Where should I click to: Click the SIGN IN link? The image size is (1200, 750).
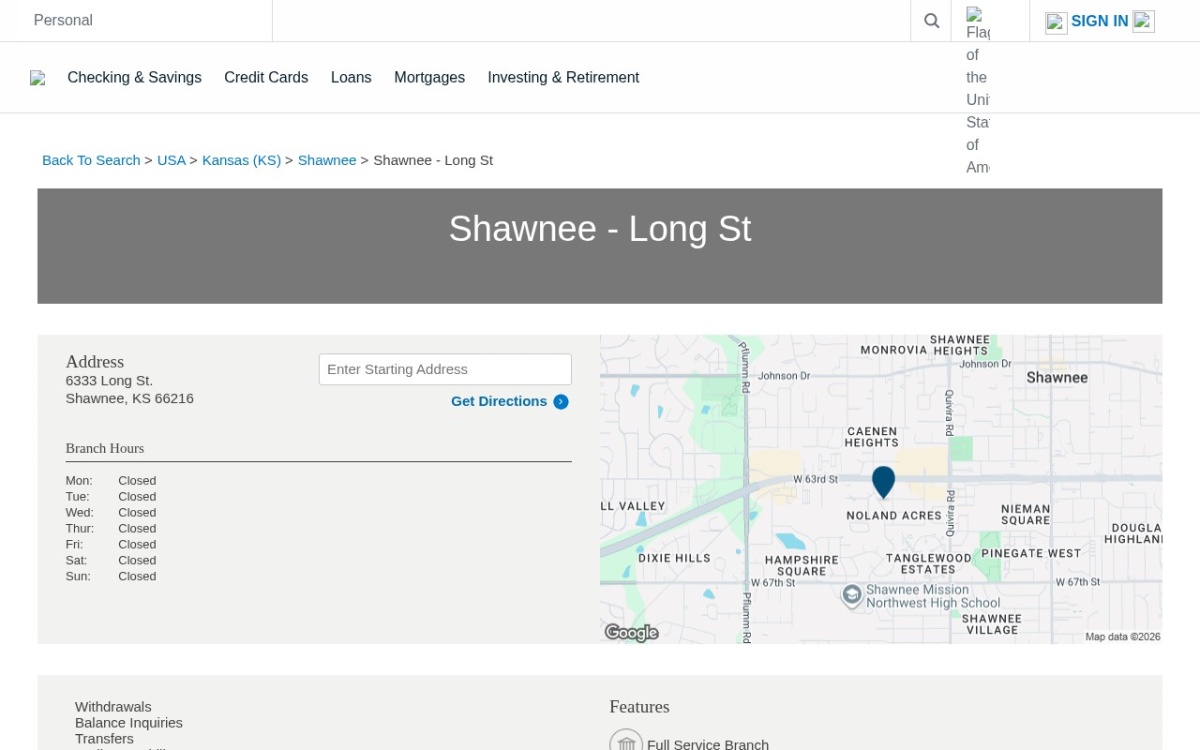[1099, 21]
